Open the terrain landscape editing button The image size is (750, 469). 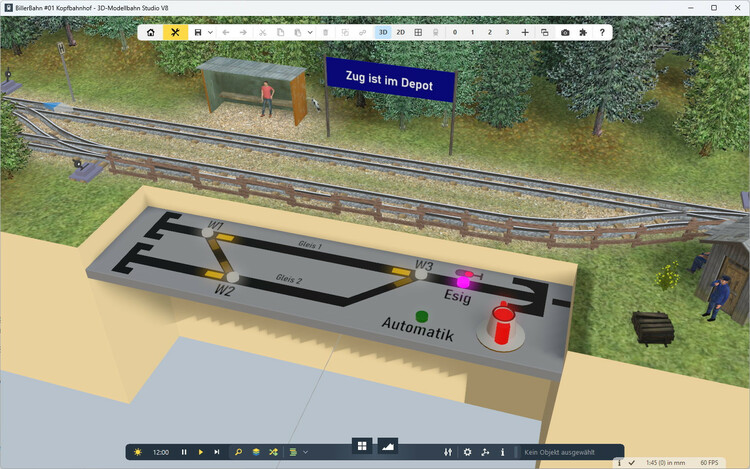pos(388,446)
